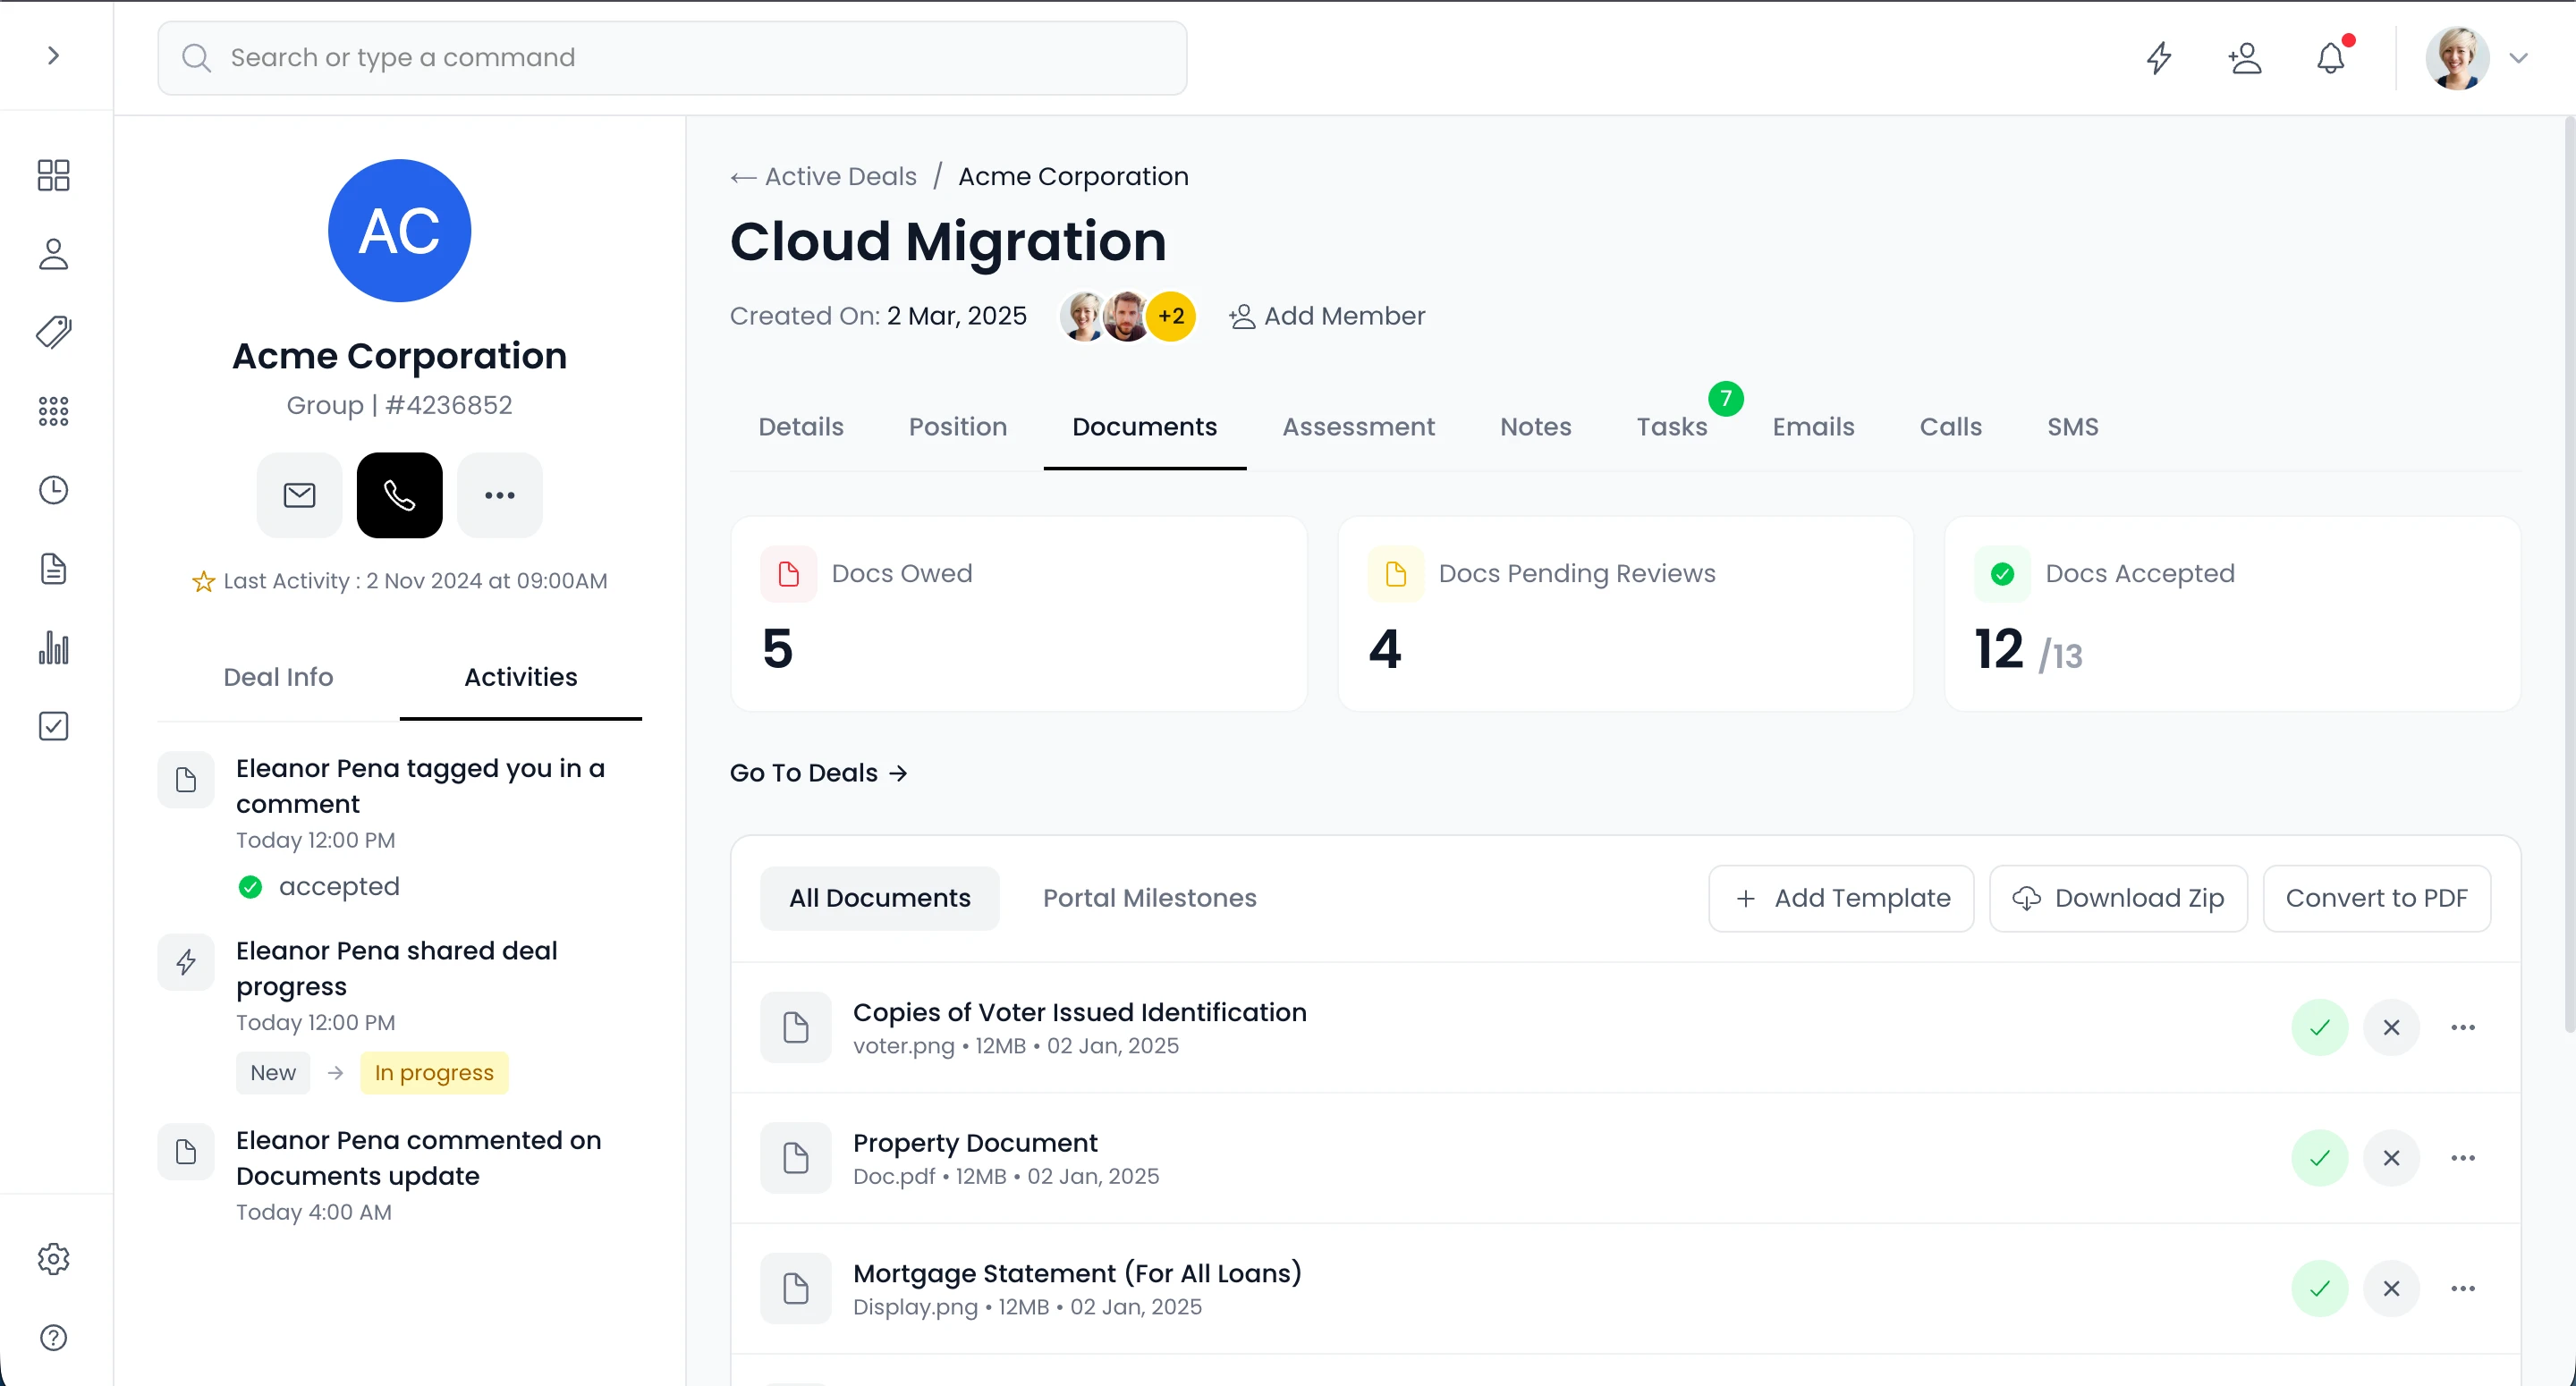
Task: Click the black phone call button
Action: coord(399,495)
